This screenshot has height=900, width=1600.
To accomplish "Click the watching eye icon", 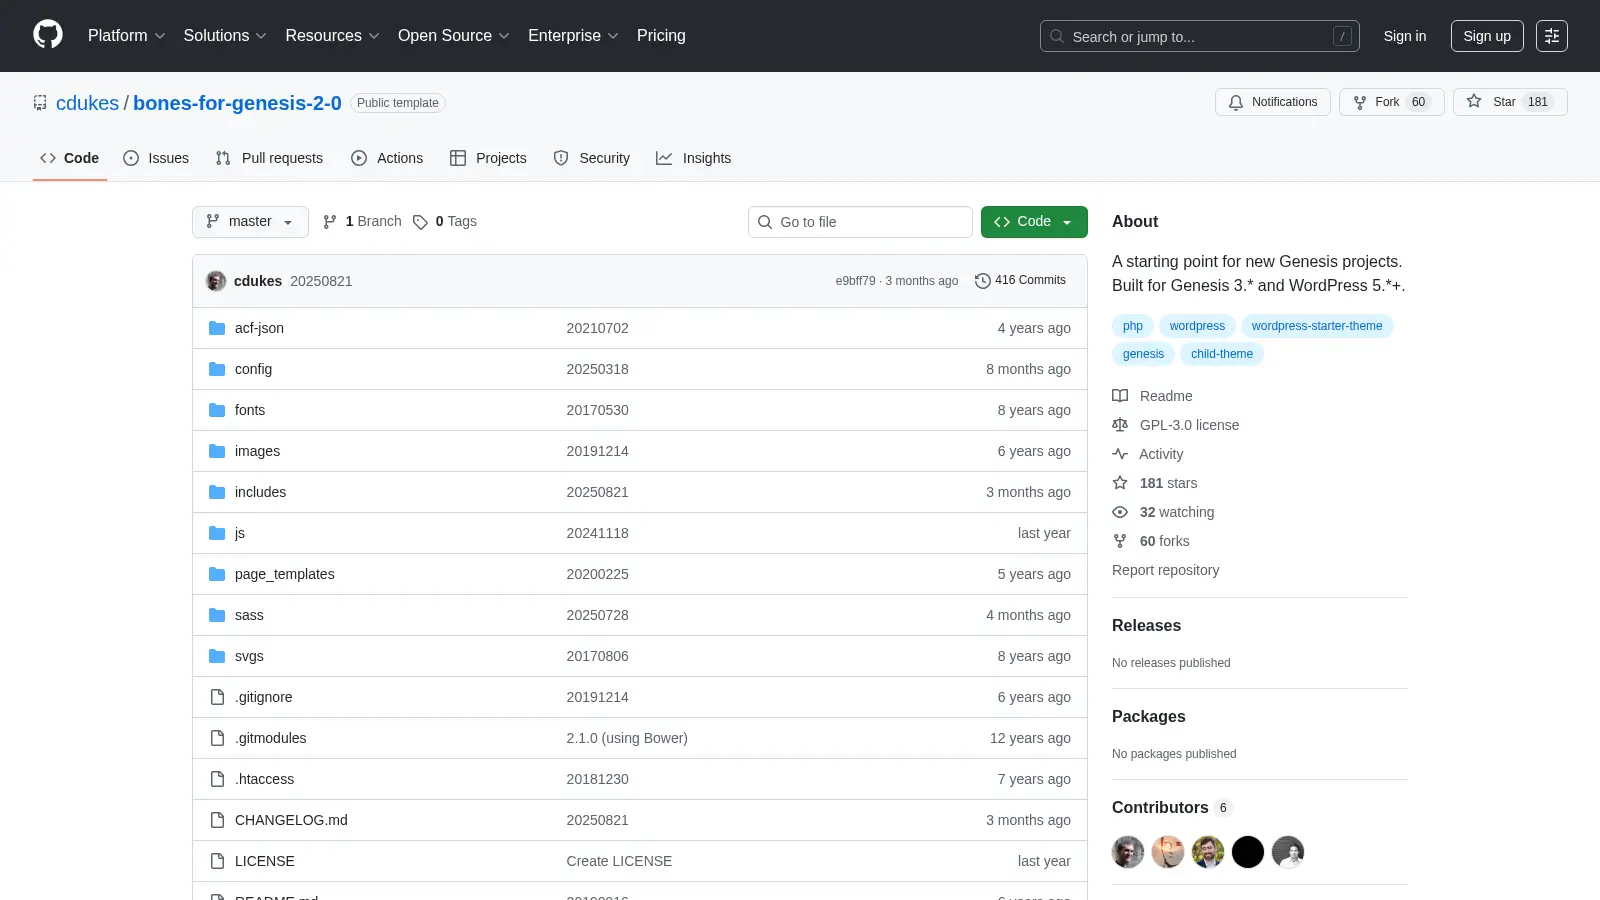I will point(1120,512).
